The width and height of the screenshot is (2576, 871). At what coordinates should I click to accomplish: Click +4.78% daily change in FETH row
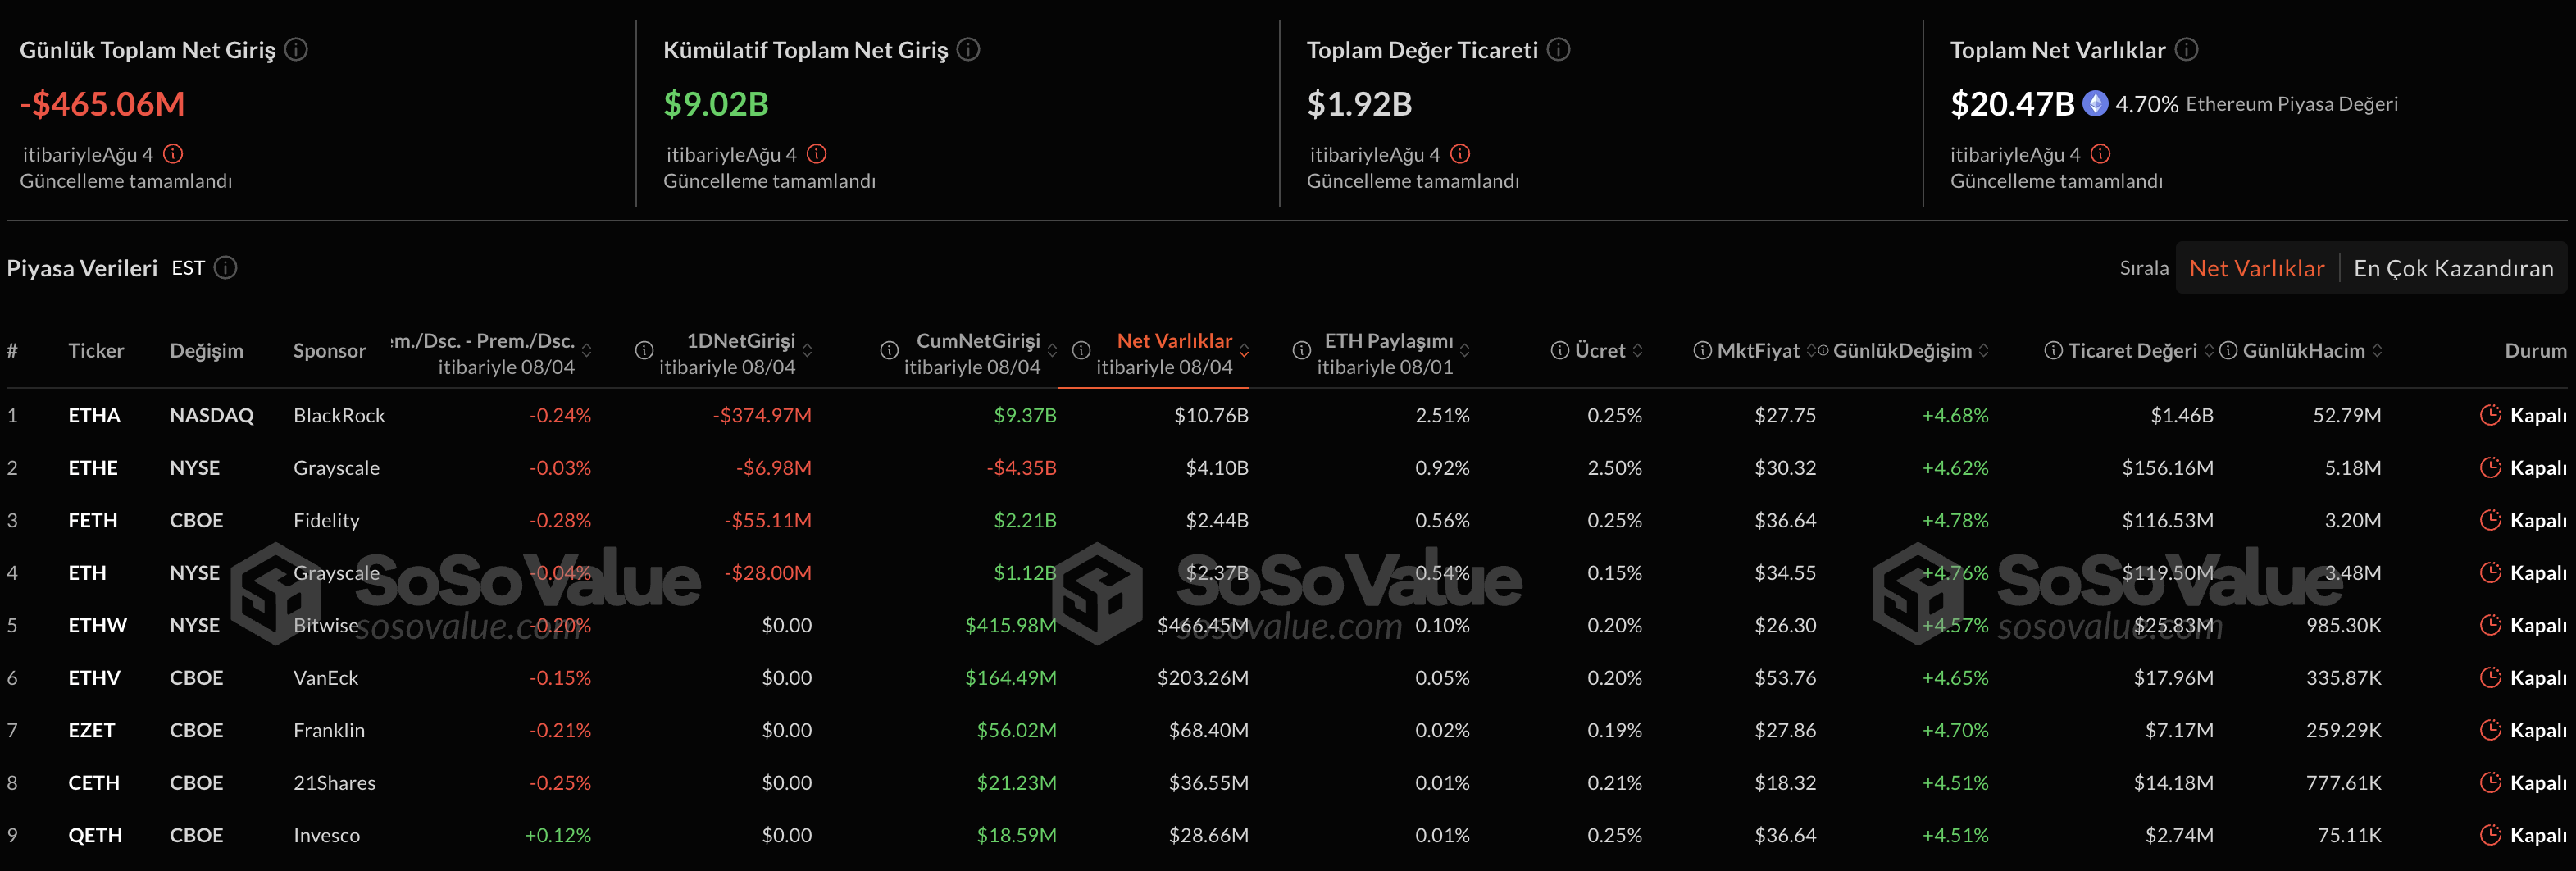1955,520
